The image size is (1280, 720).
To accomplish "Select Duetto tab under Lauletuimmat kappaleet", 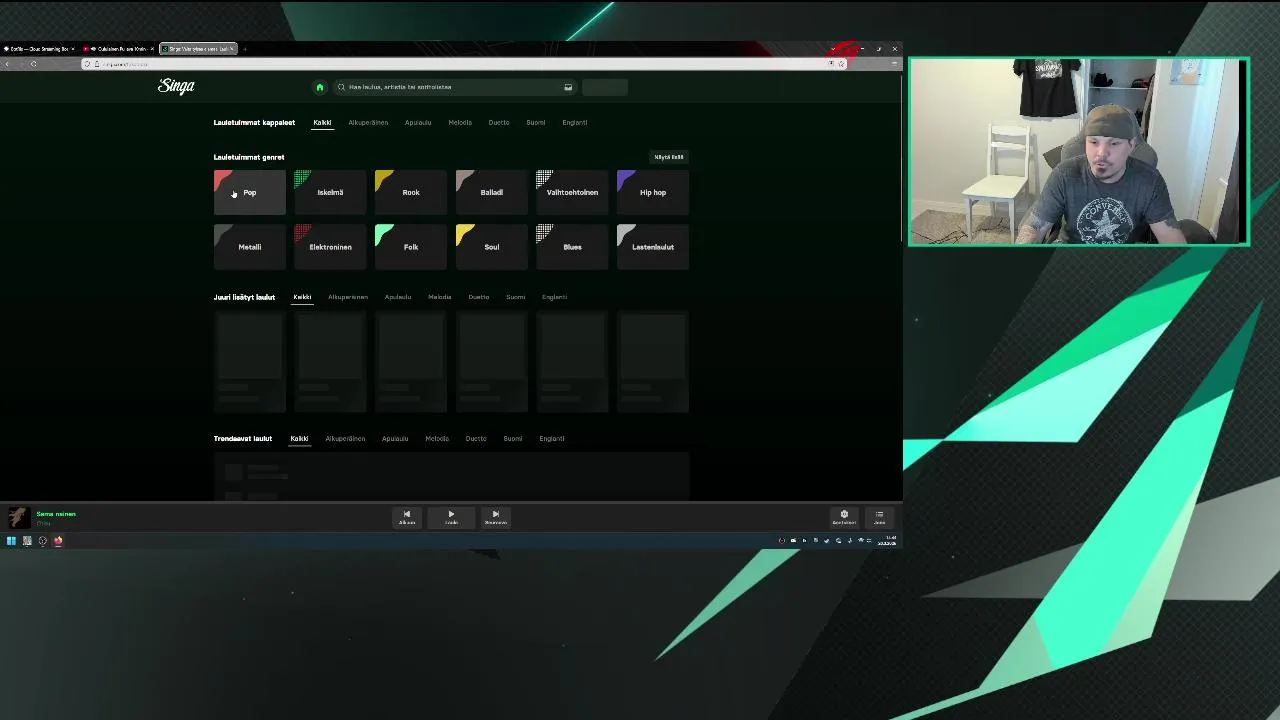I will point(499,122).
